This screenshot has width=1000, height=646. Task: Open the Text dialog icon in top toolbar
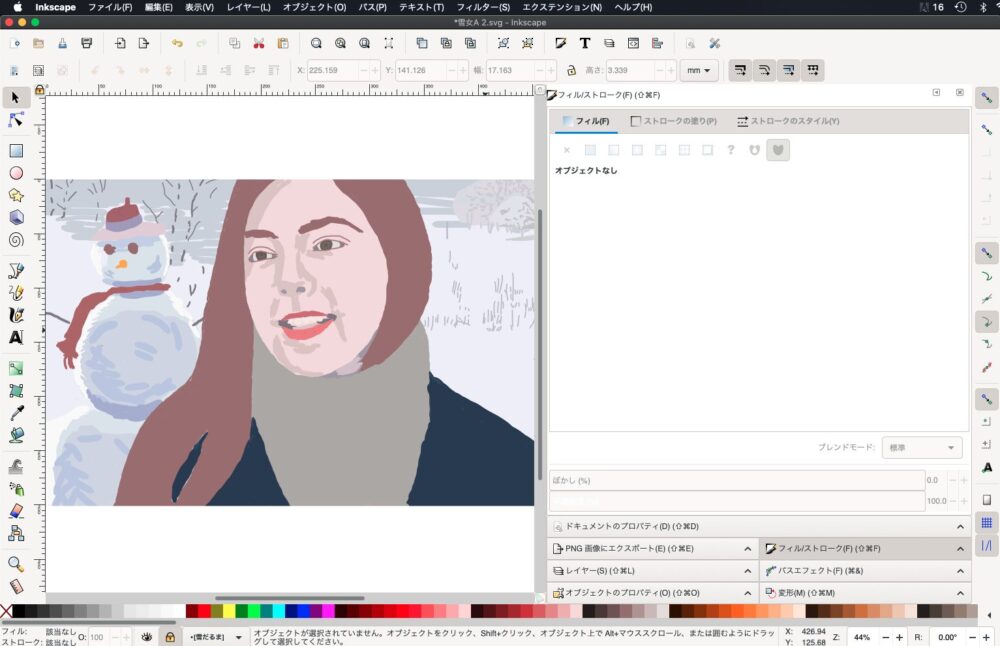(584, 43)
